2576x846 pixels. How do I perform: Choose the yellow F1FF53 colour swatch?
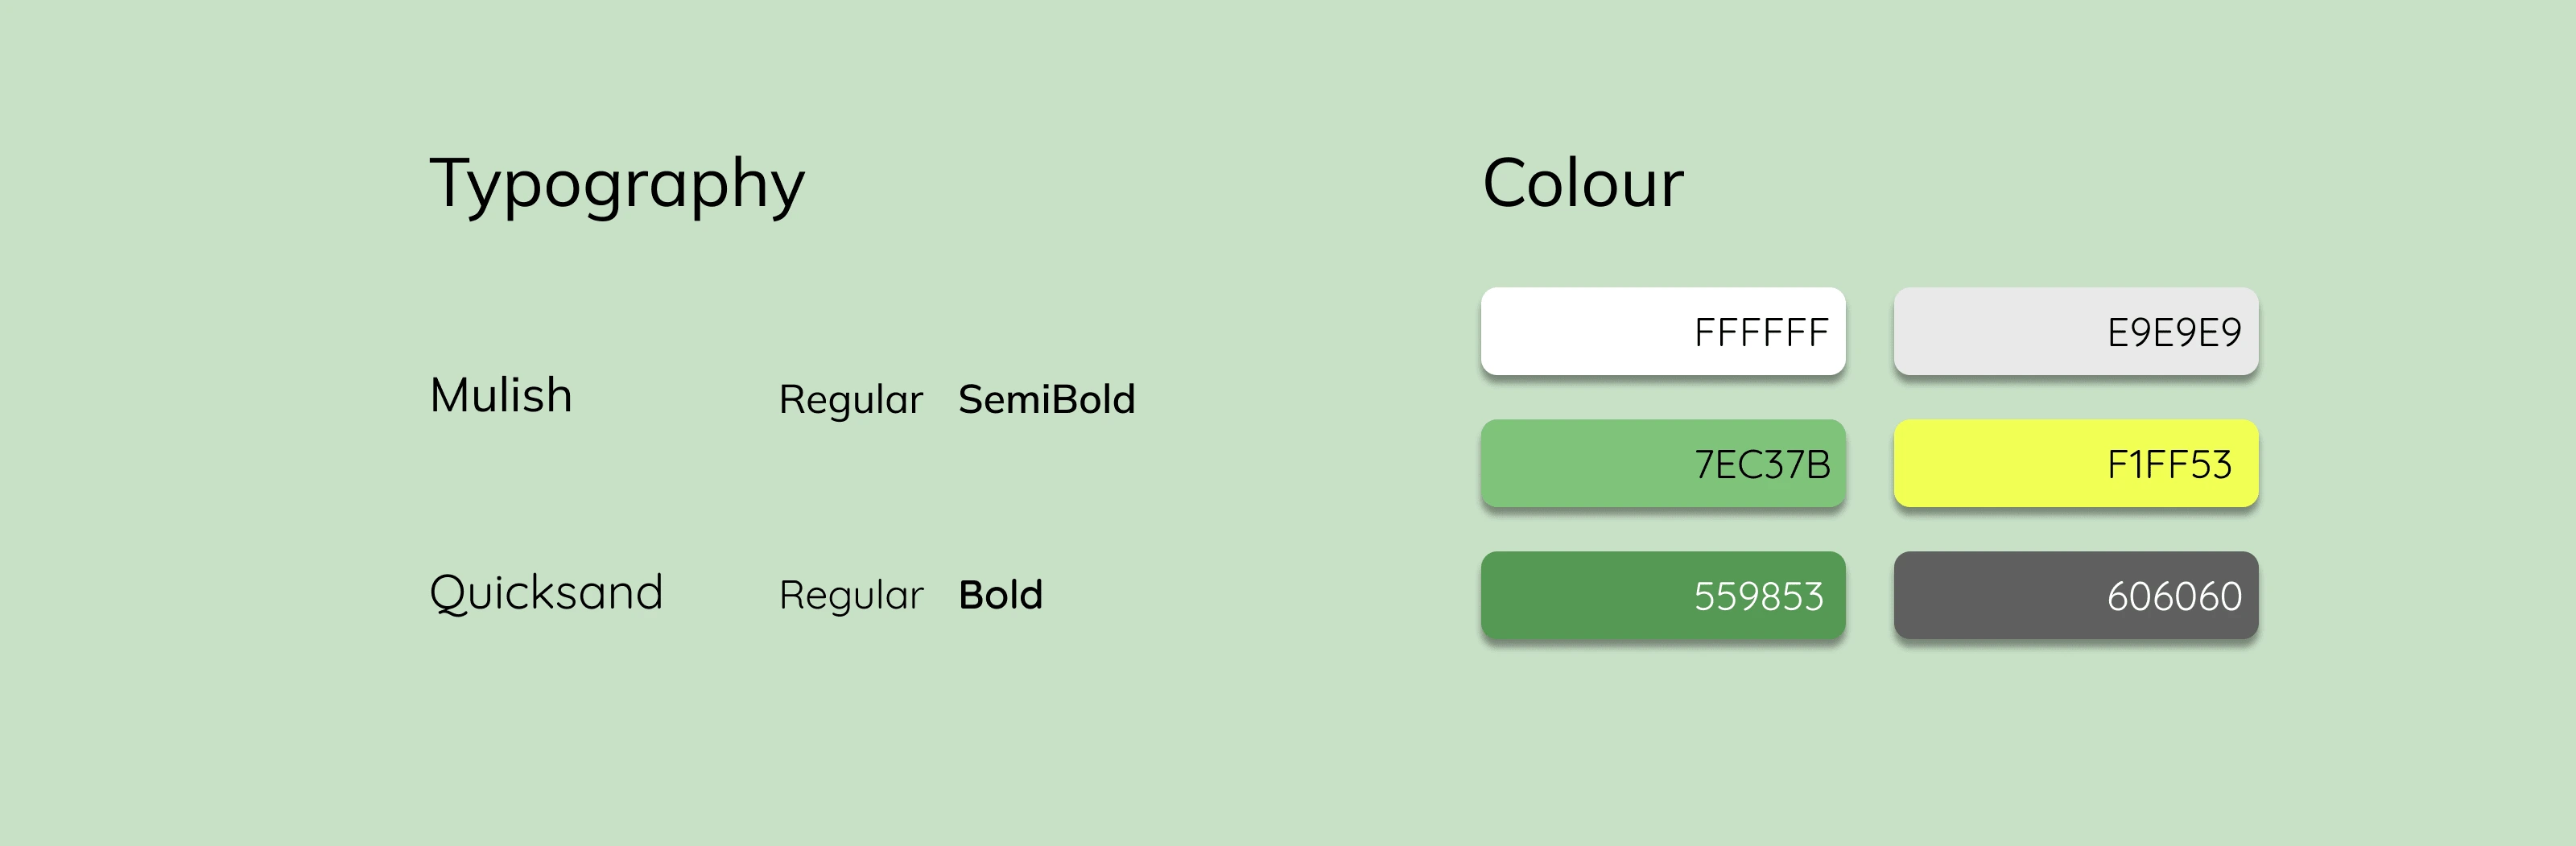tap(2076, 463)
